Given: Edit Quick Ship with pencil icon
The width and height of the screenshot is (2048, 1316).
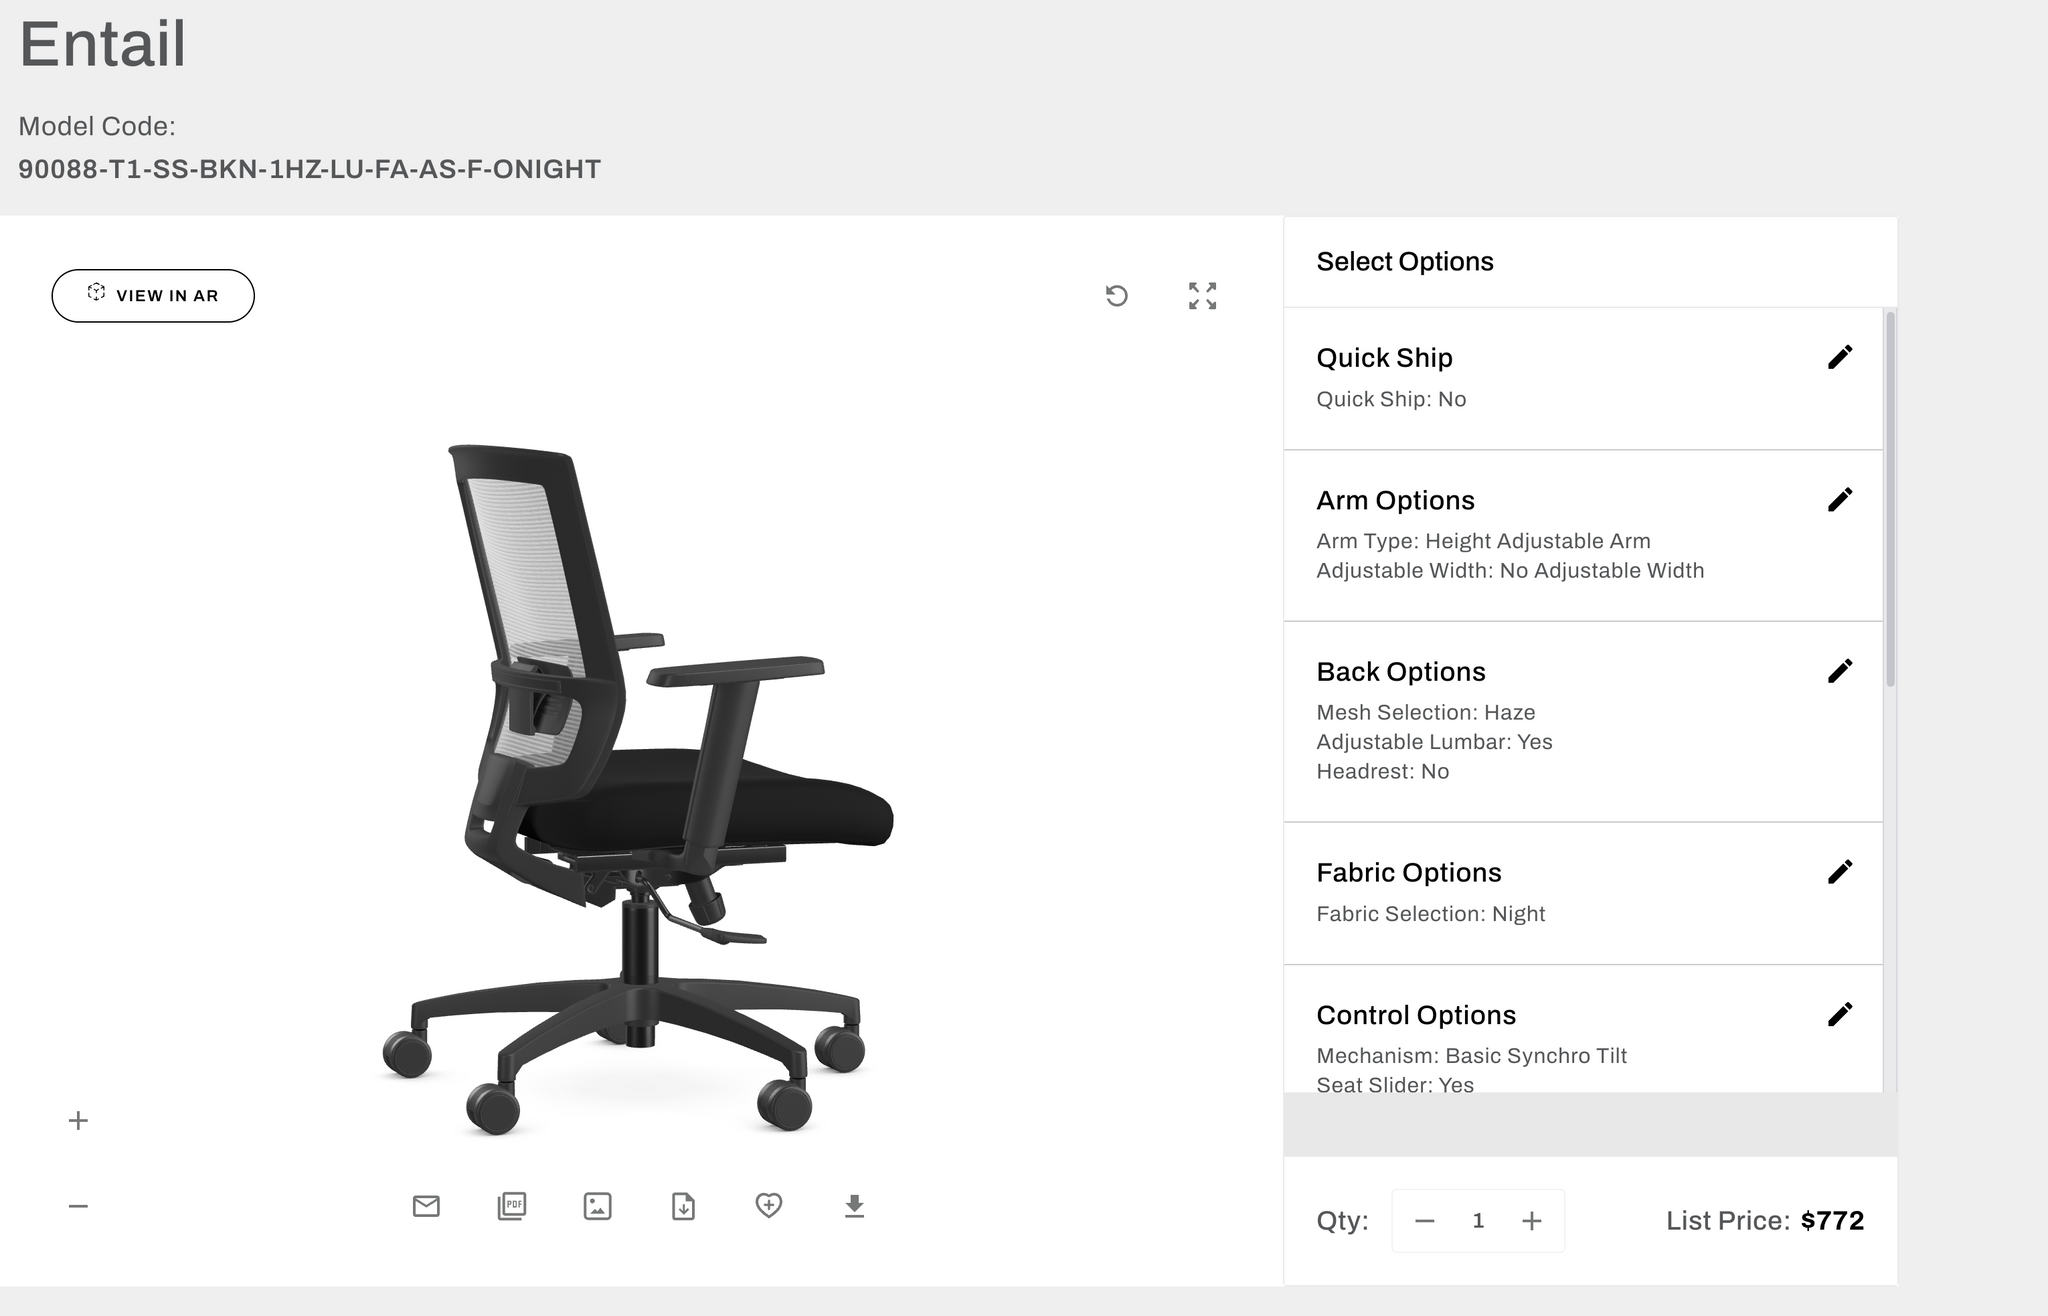Looking at the screenshot, I should [x=1840, y=357].
